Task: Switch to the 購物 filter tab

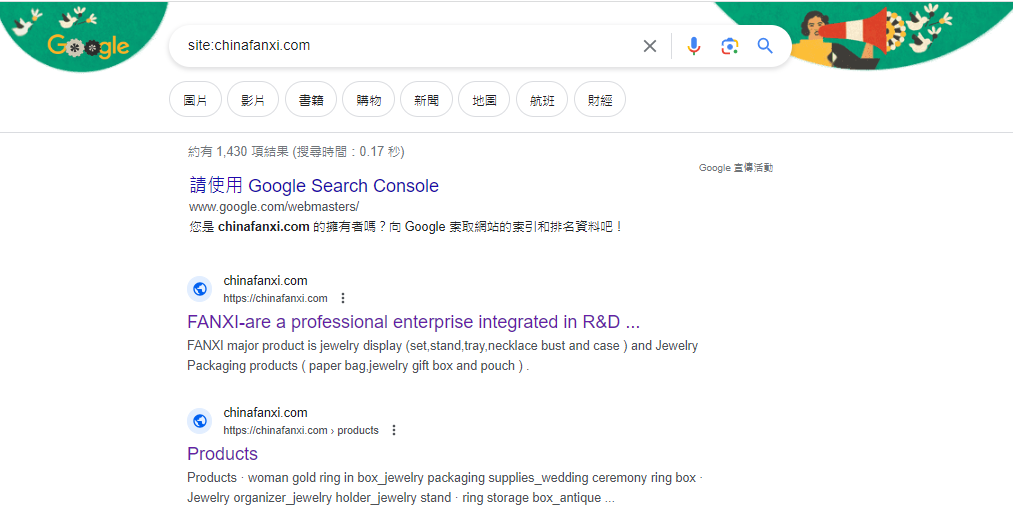Action: click(368, 99)
